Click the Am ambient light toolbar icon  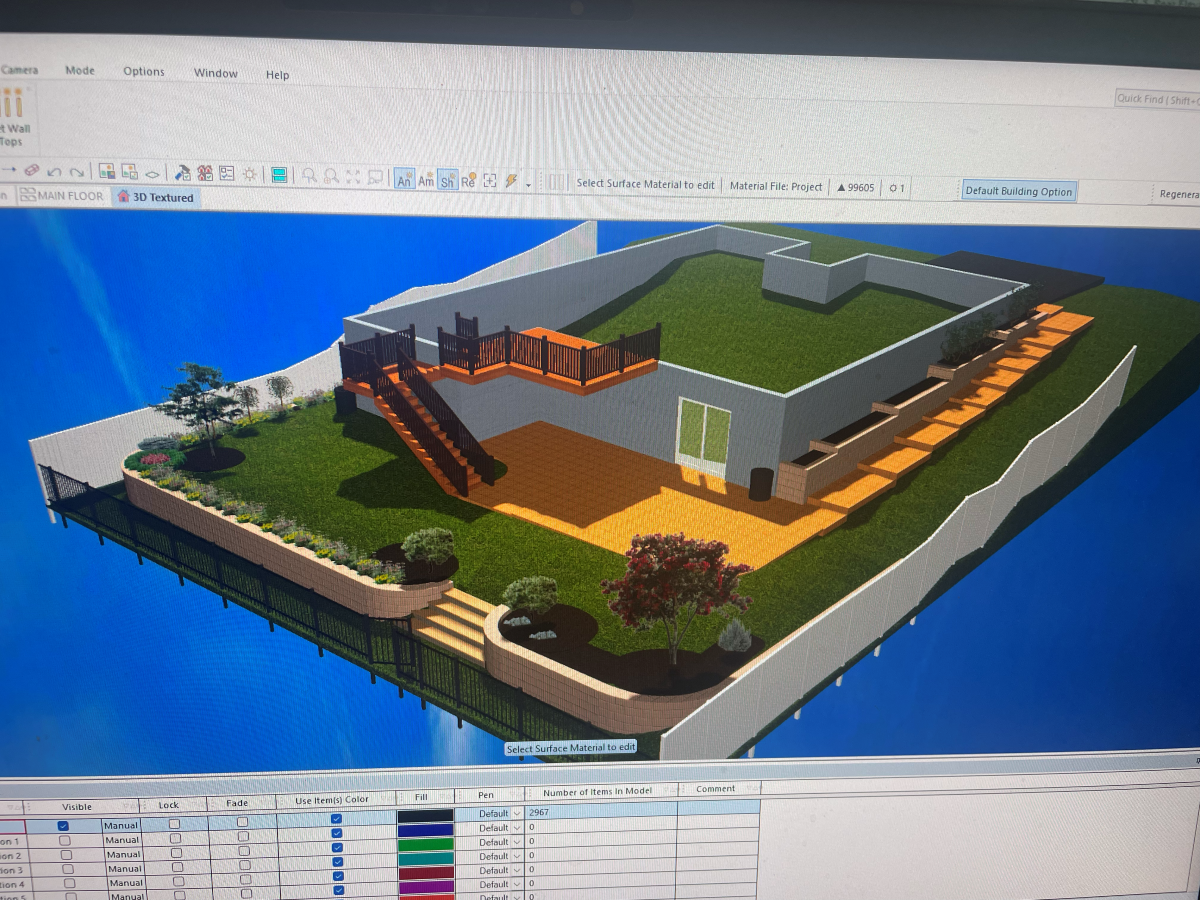tap(425, 181)
